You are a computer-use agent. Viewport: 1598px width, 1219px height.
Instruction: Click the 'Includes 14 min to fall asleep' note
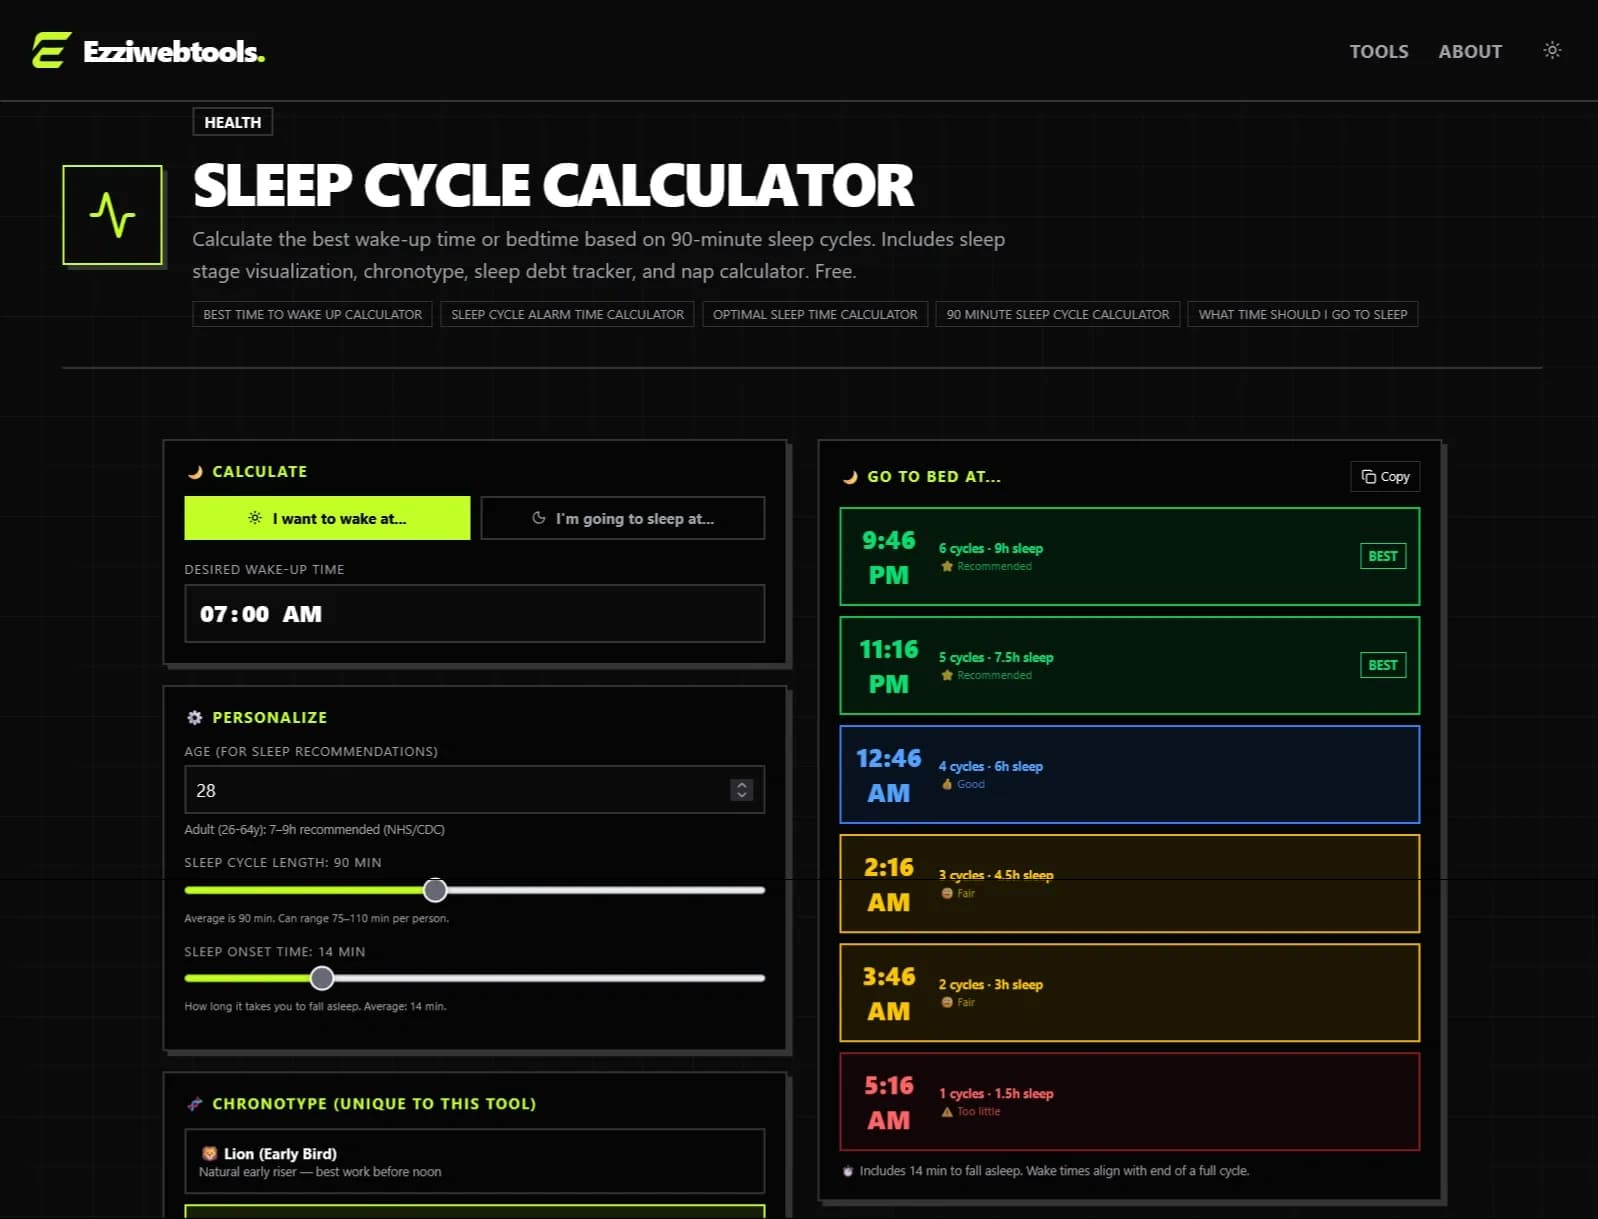1054,1170
